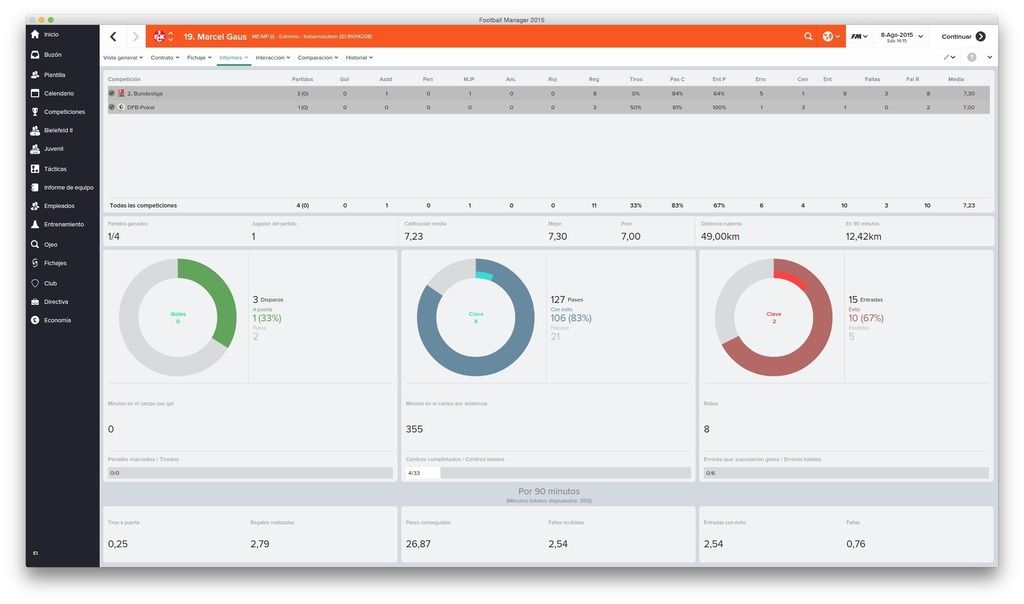Screen dimensions: 1024x604
Task: Go forward with the right arrow
Action: coord(135,37)
